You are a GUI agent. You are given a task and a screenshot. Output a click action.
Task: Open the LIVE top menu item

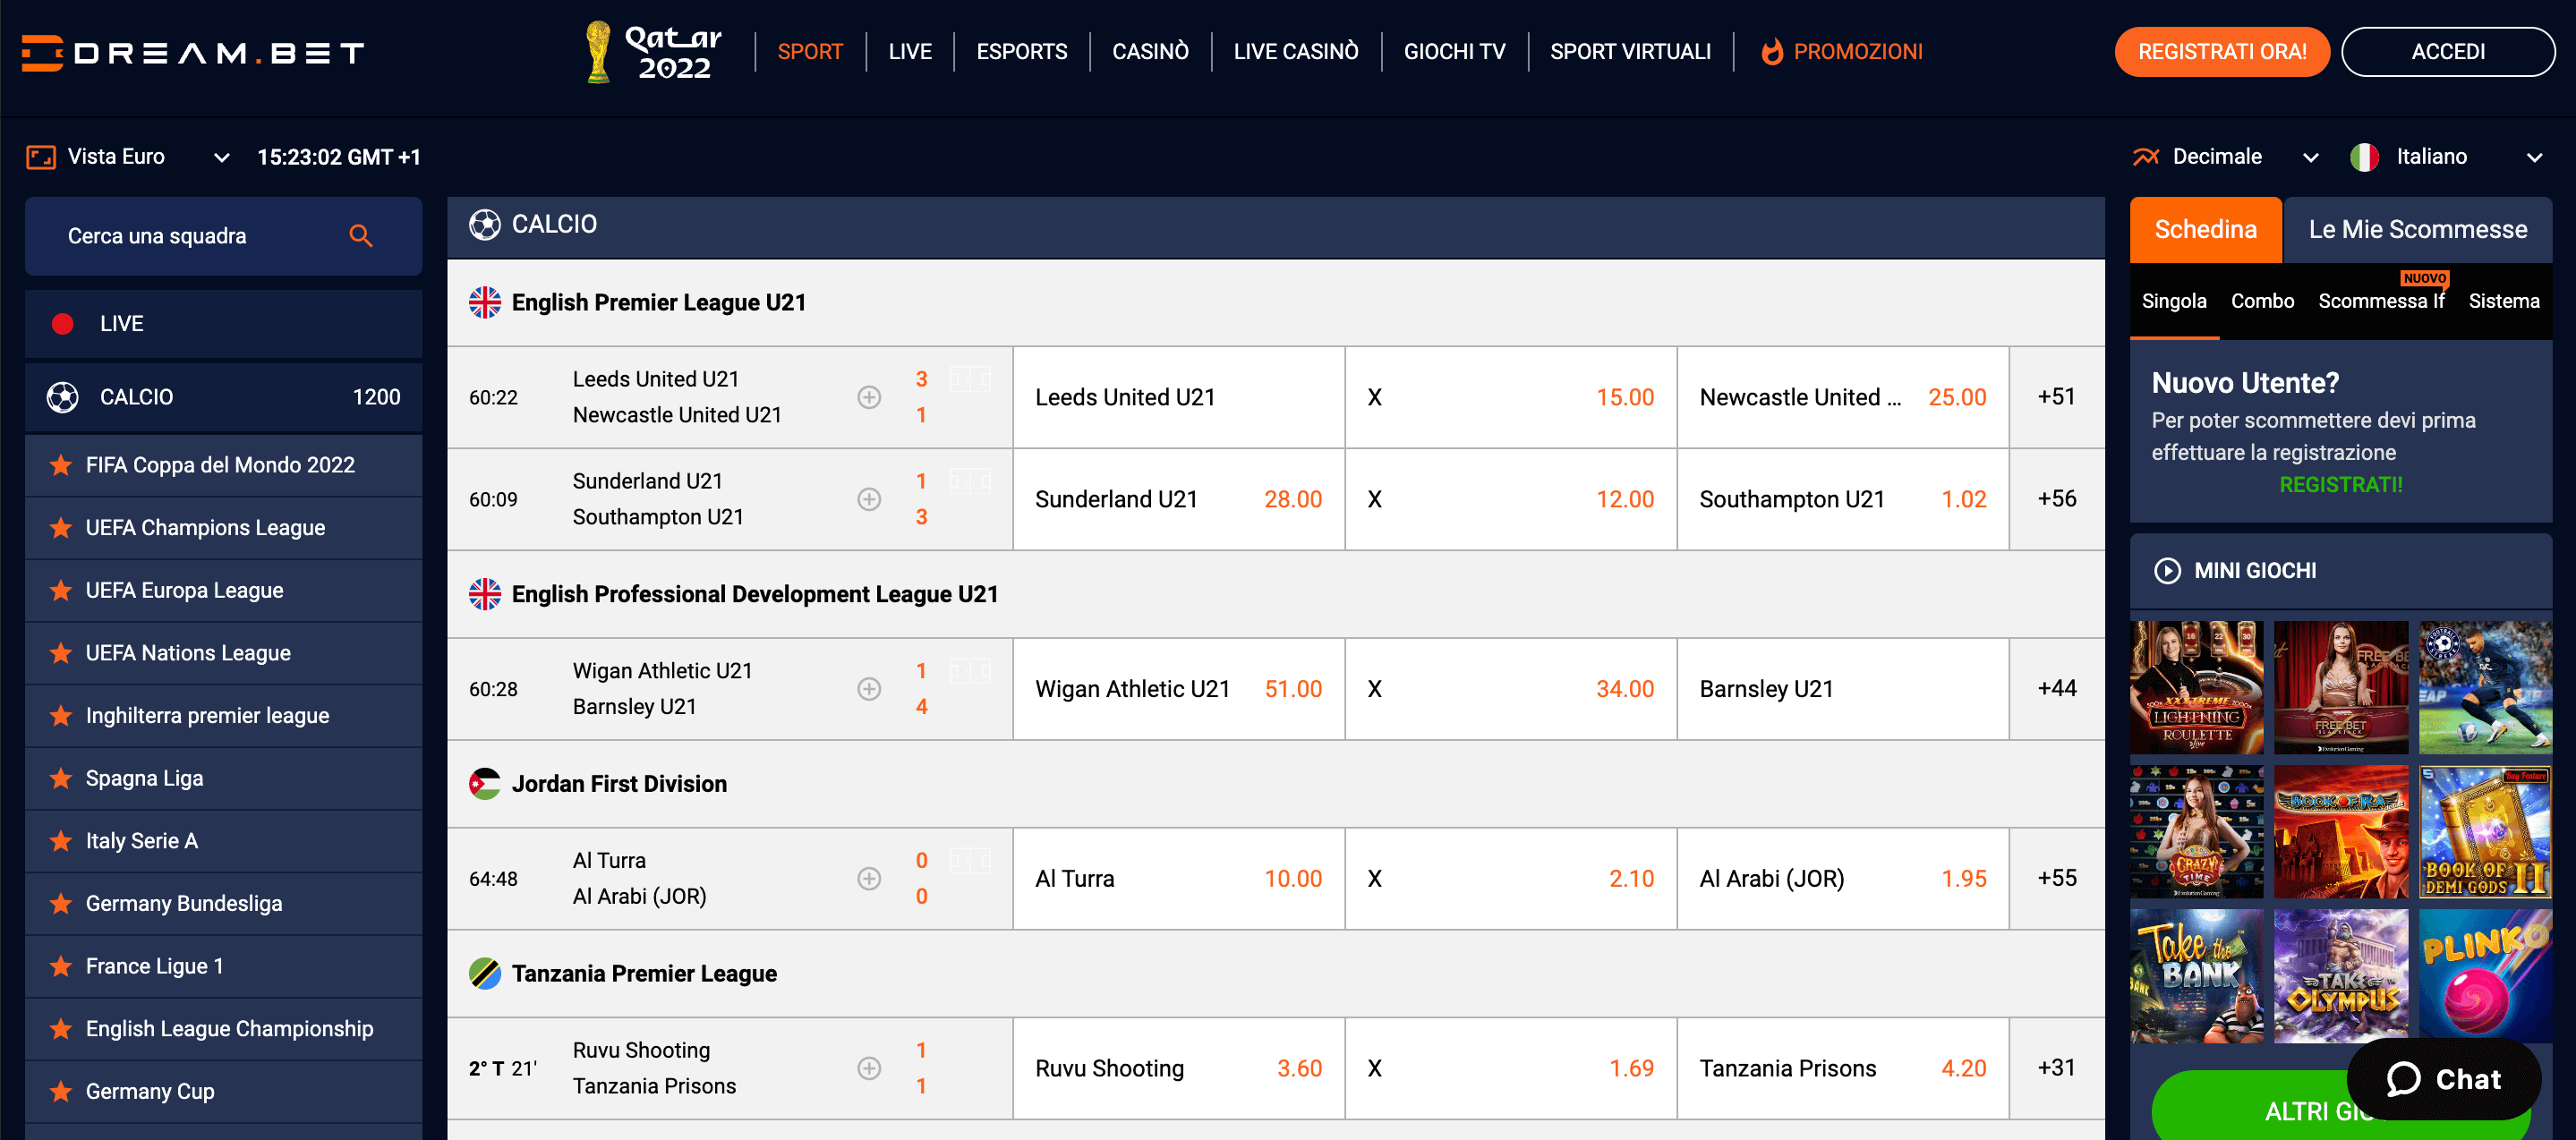[x=910, y=52]
